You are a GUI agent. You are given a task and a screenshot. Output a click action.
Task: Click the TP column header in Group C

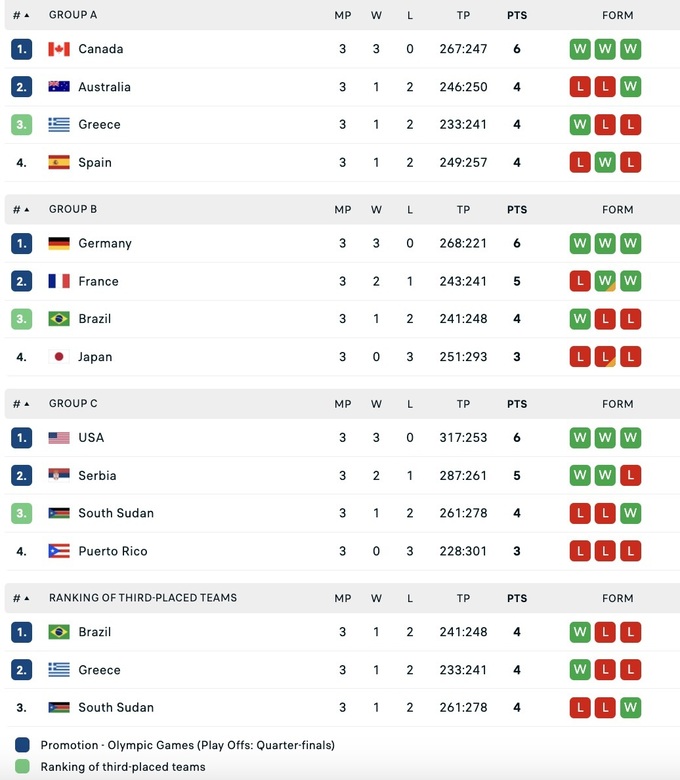(463, 404)
